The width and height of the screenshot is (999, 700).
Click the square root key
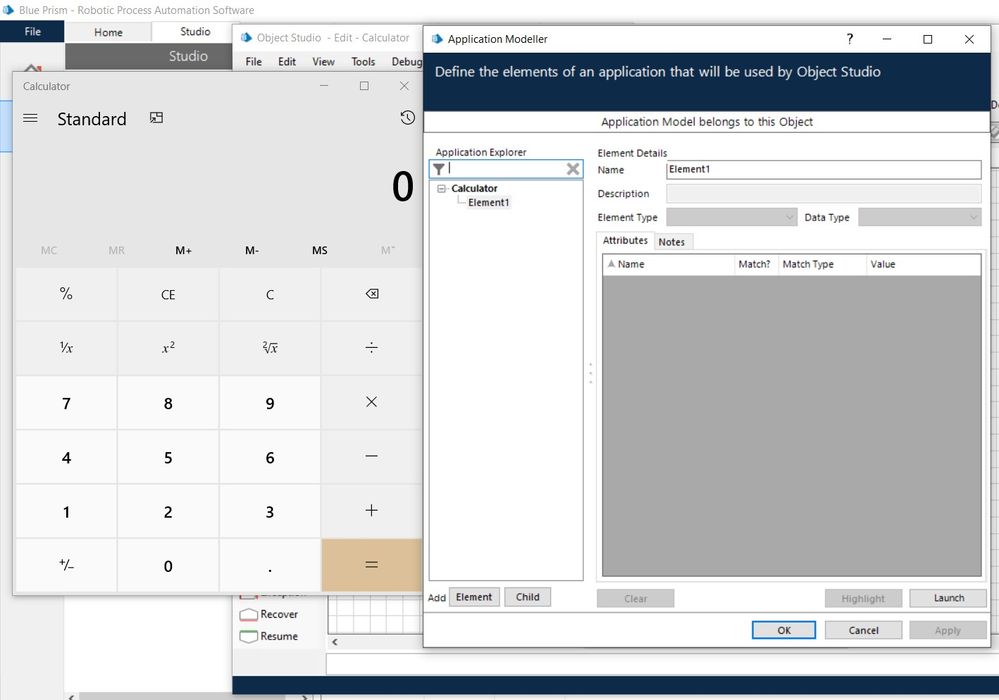270,348
